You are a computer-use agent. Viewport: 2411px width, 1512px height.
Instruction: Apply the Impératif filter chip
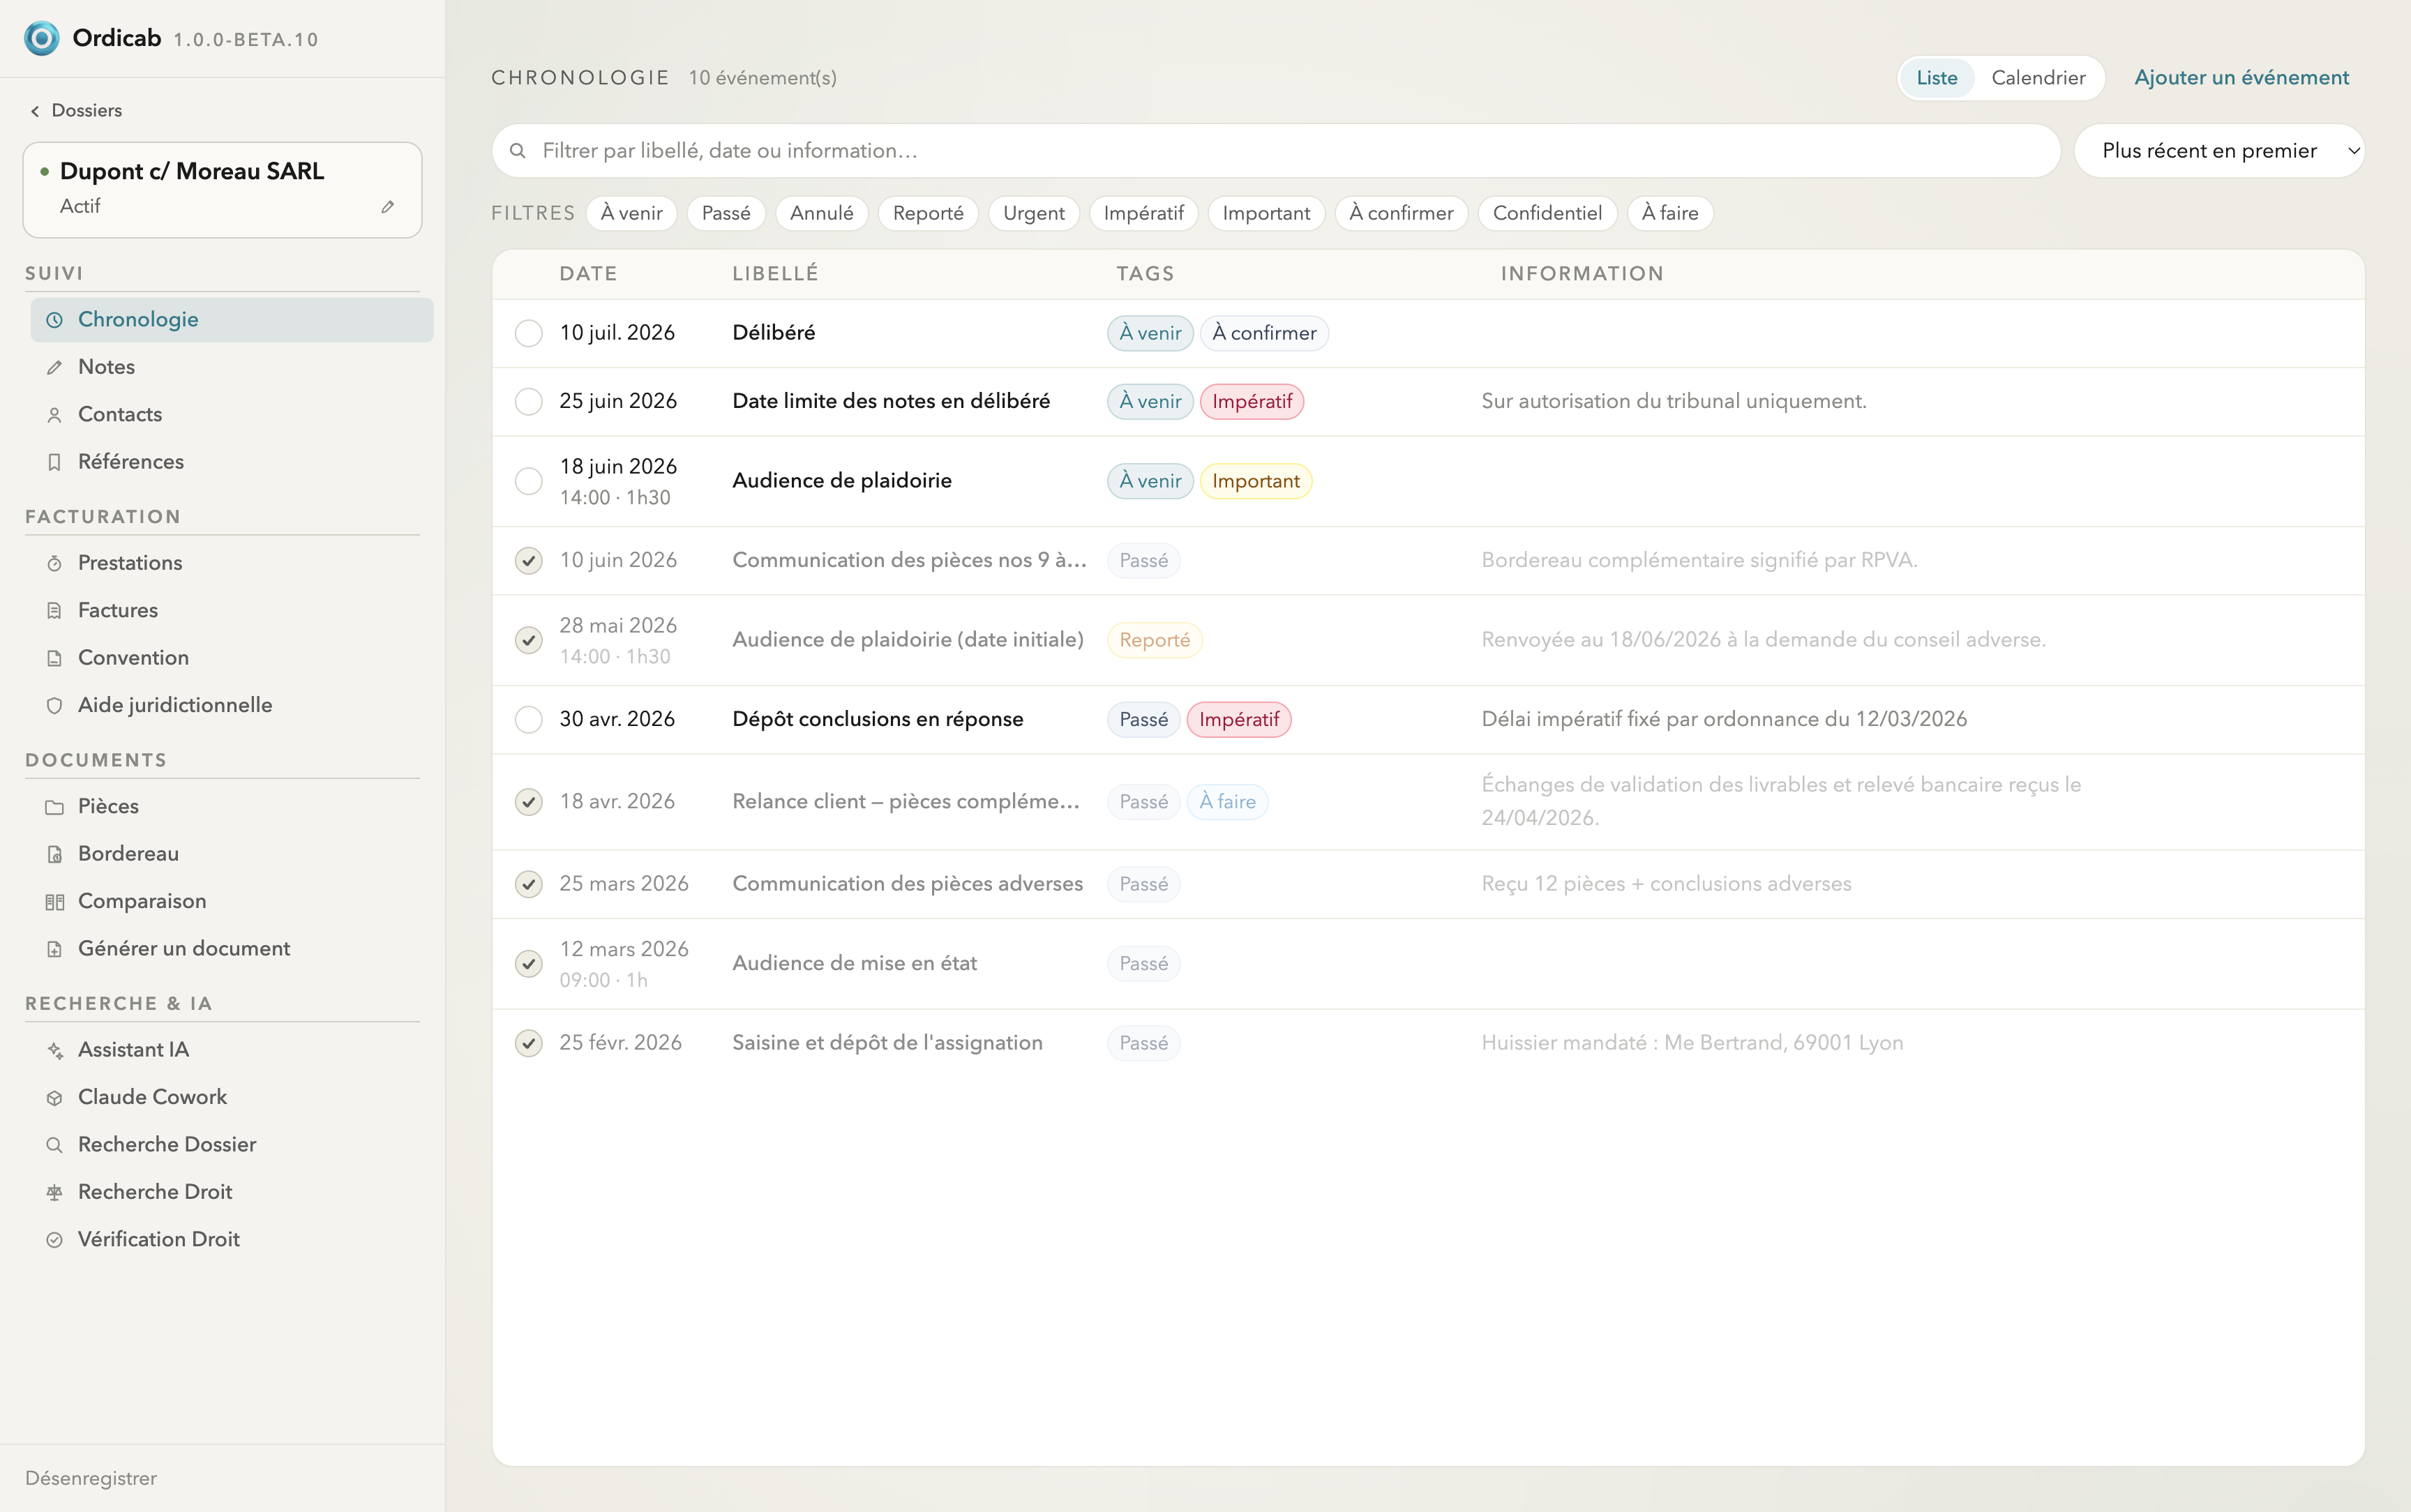pyautogui.click(x=1143, y=213)
